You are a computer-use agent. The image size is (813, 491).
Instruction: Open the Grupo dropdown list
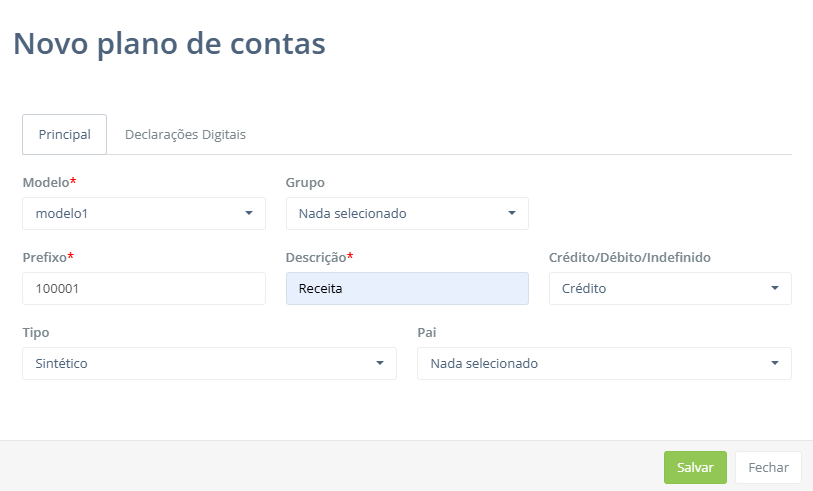(406, 213)
